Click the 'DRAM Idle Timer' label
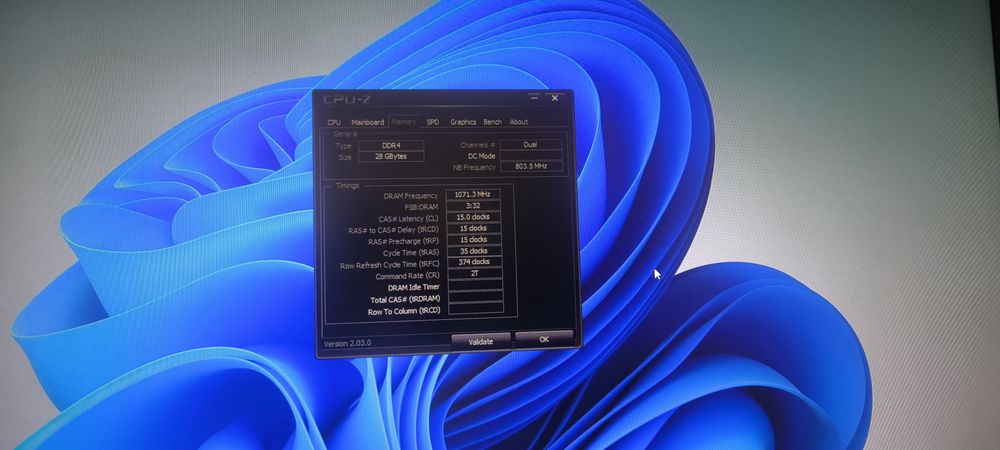 (x=414, y=288)
